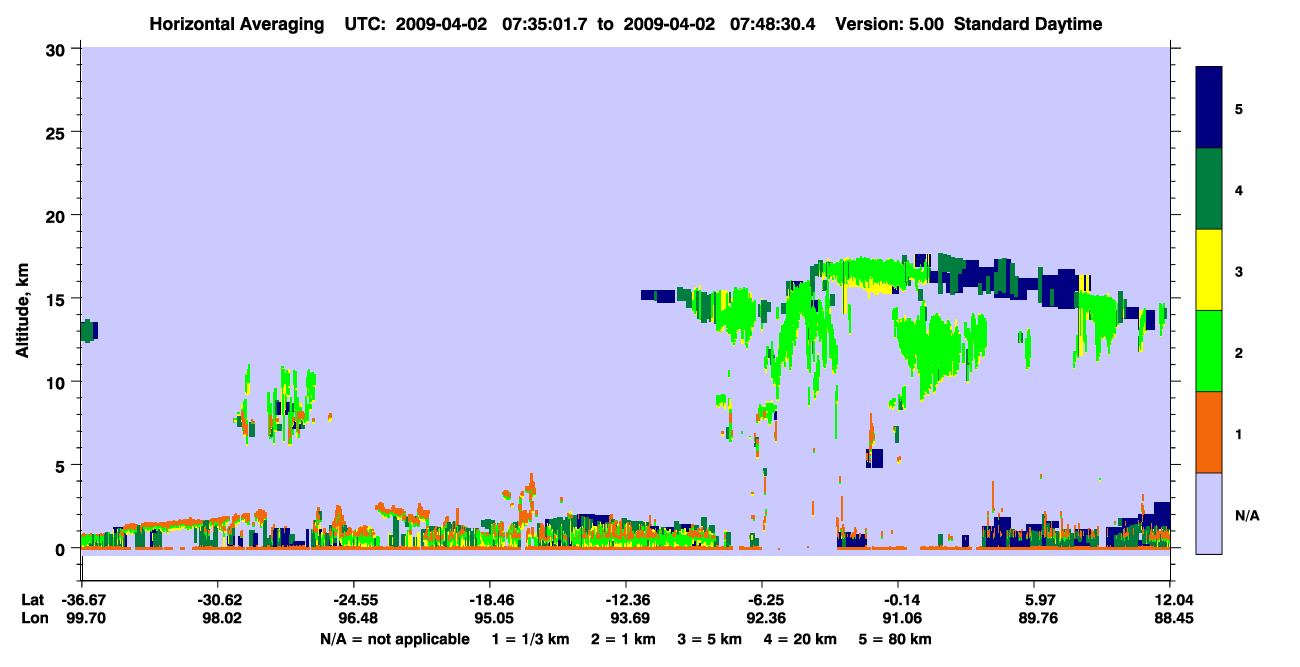Click the 'Standard Daytime' text
1300x667 pixels.
[1028, 24]
